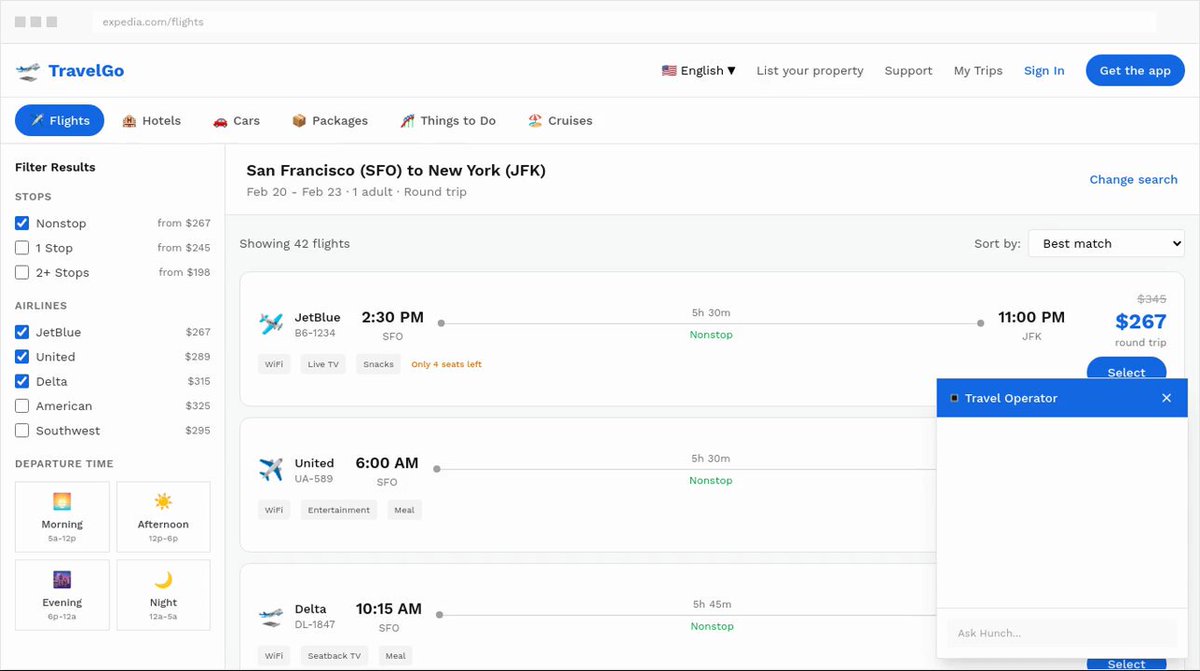
Task: Open the English language selector
Action: click(698, 71)
